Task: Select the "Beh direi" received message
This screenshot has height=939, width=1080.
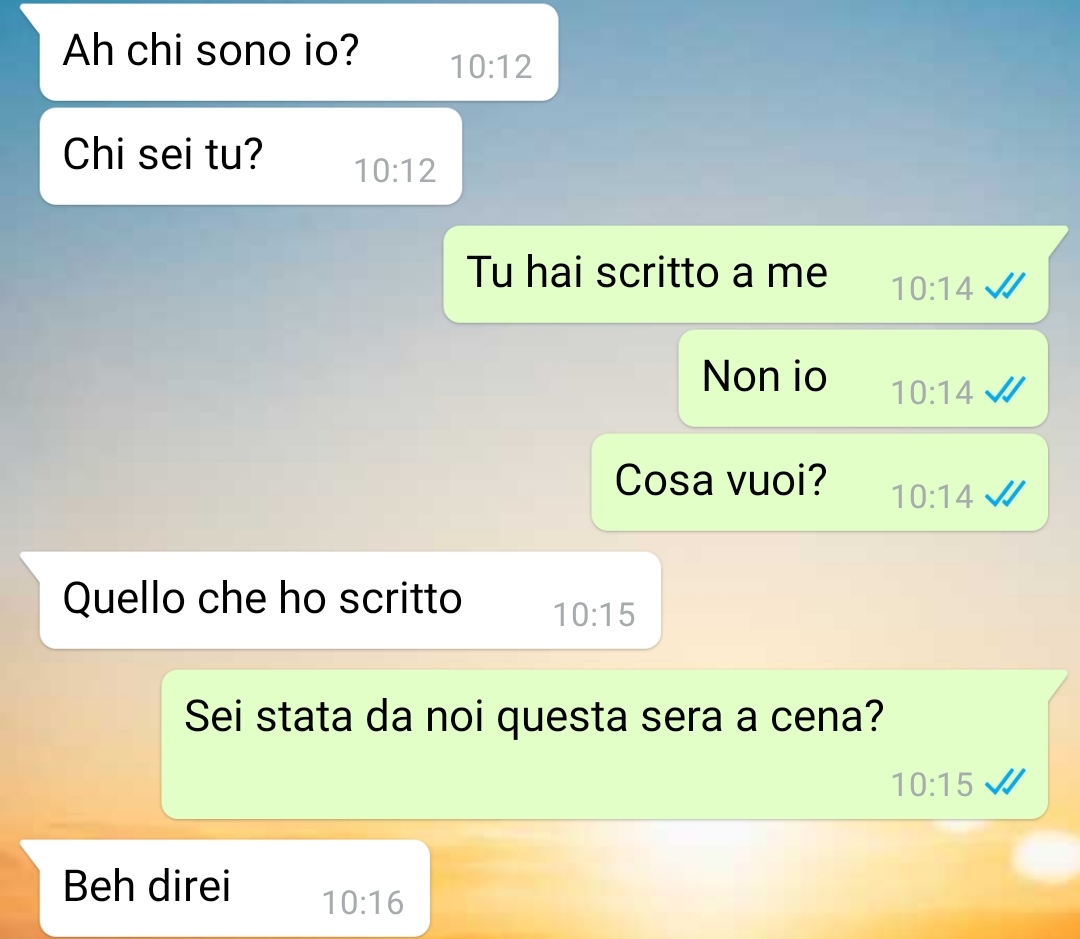Action: click(234, 888)
